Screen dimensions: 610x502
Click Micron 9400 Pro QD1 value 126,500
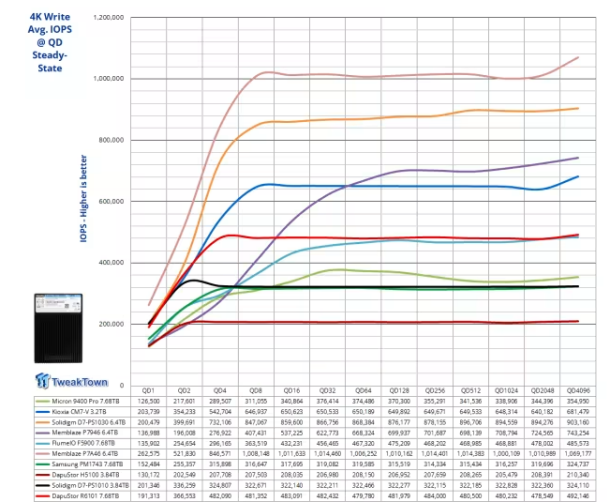[148, 401]
